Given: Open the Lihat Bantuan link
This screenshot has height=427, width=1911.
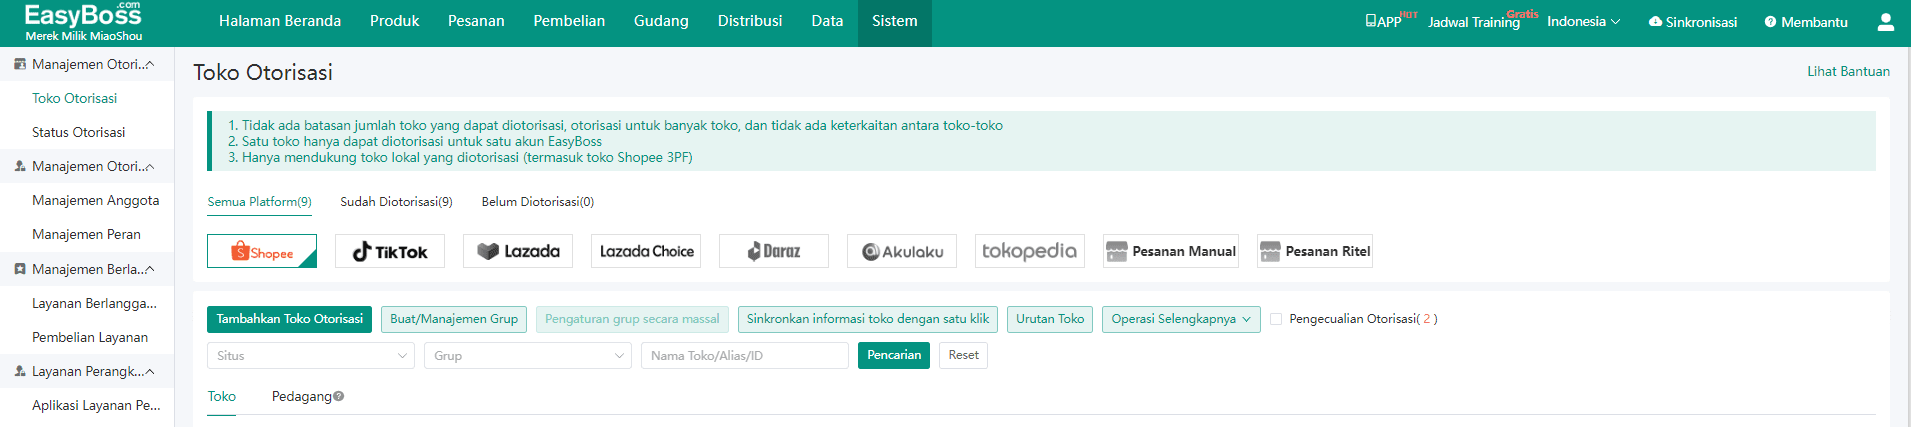Looking at the screenshot, I should tap(1848, 71).
